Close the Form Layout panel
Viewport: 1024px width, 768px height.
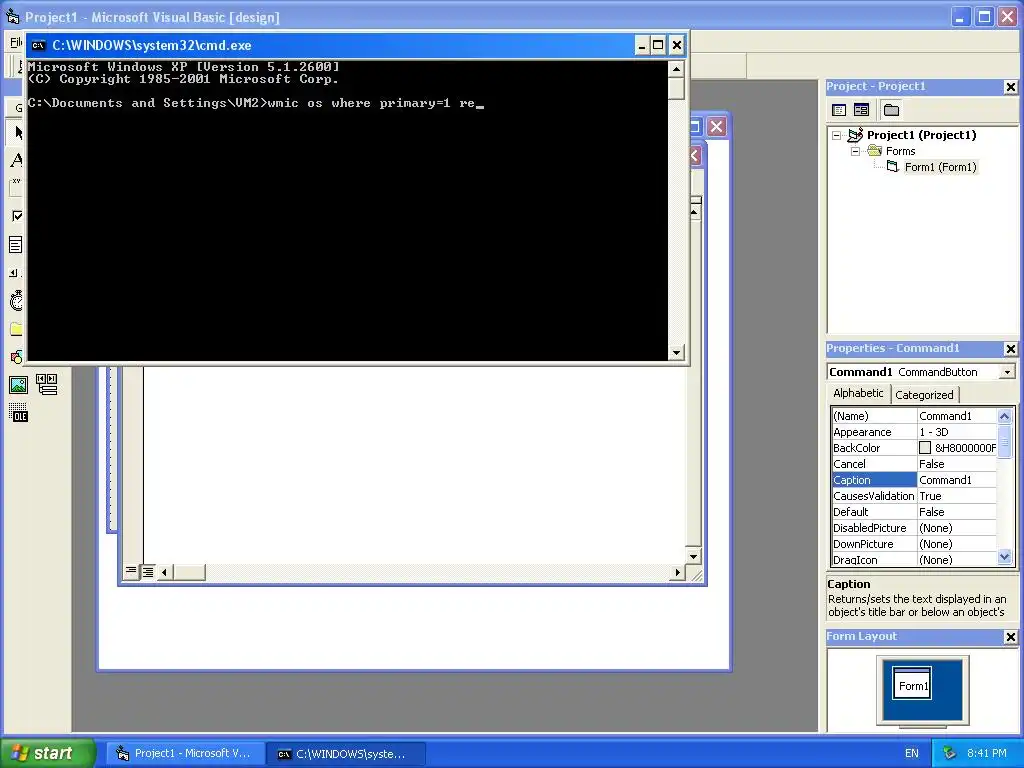pos(1010,637)
